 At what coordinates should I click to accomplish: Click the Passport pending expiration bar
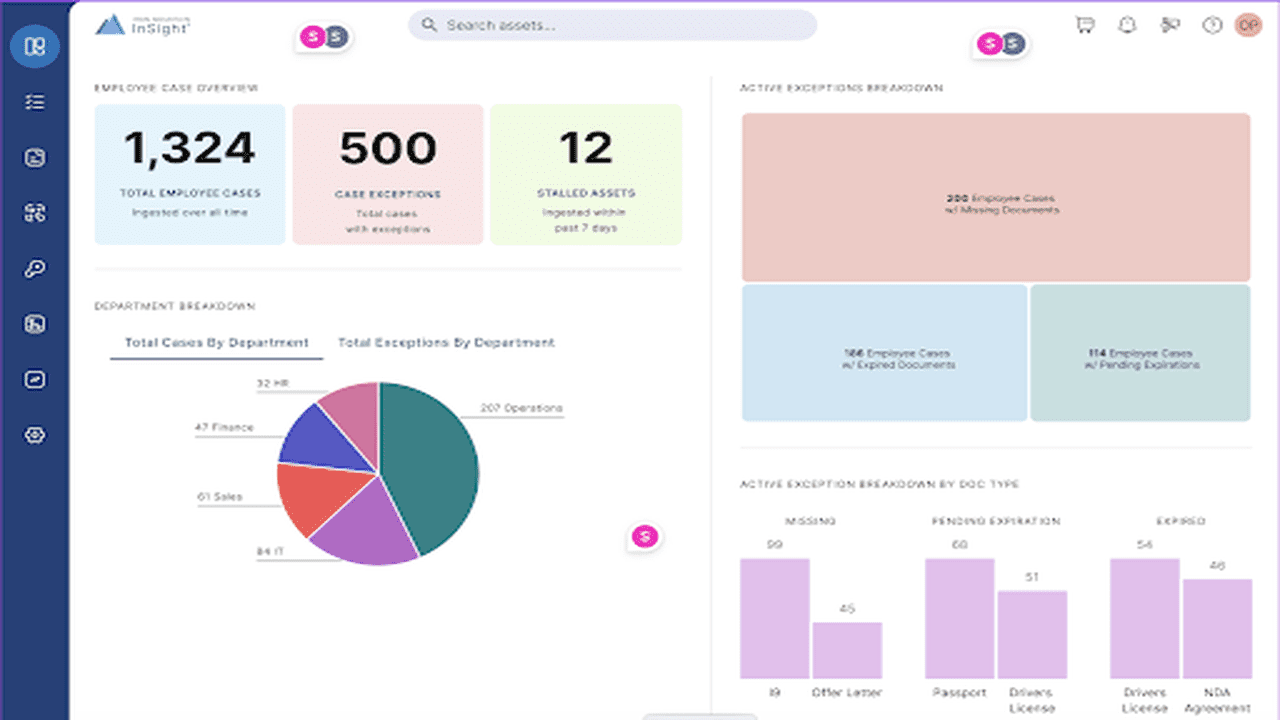click(959, 619)
